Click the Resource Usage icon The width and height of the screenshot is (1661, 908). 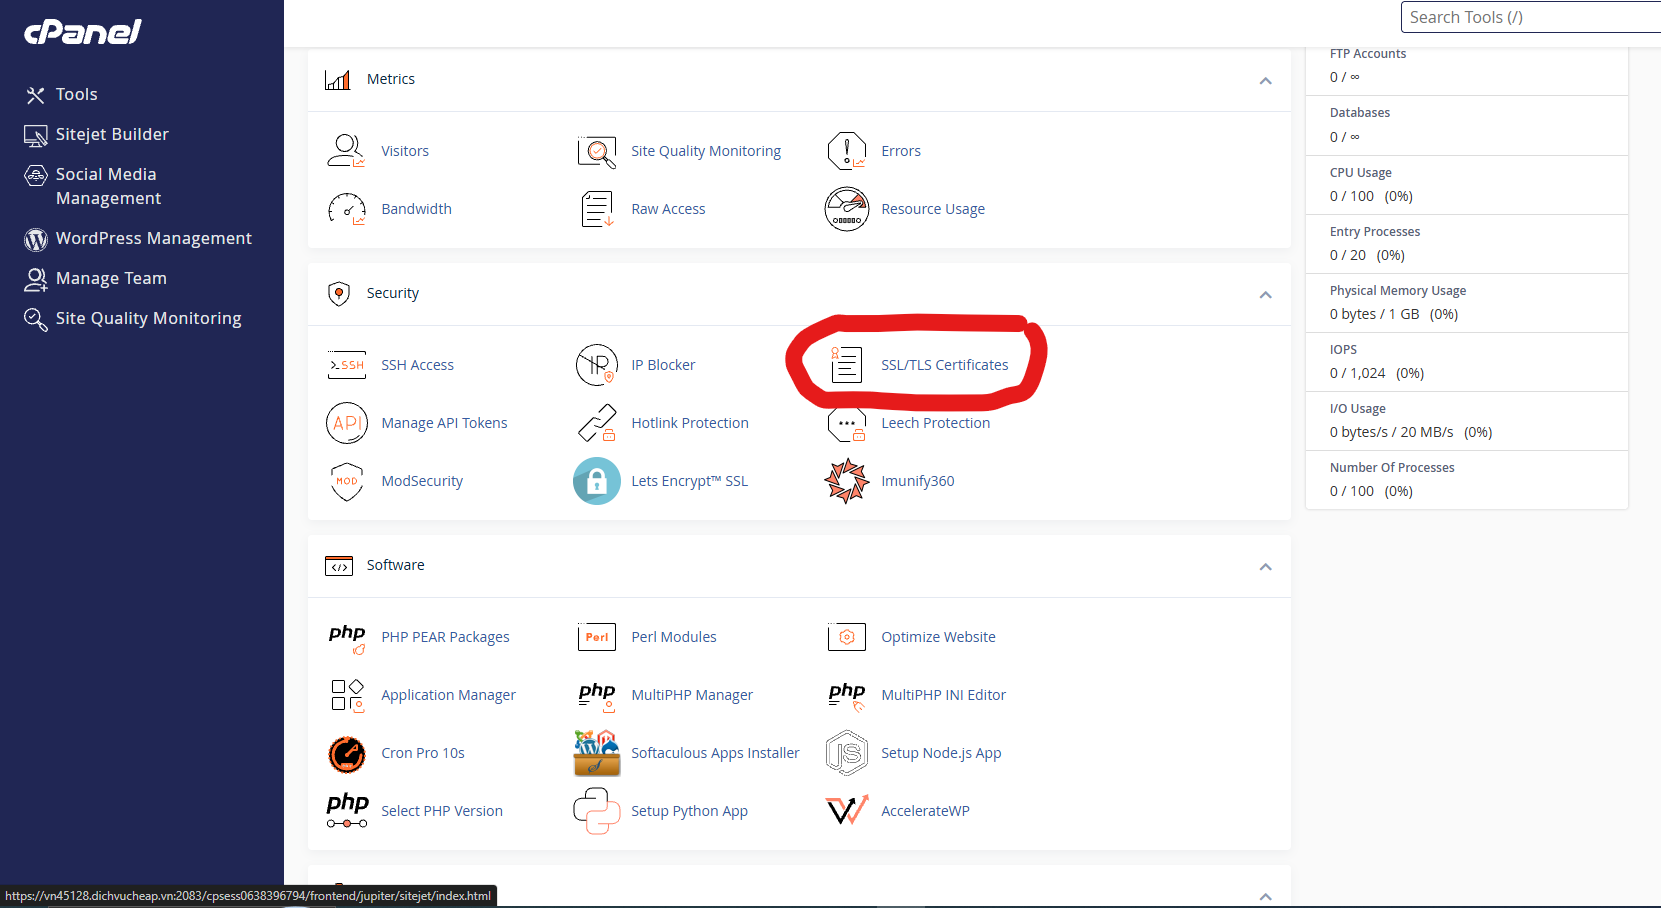pyautogui.click(x=847, y=209)
